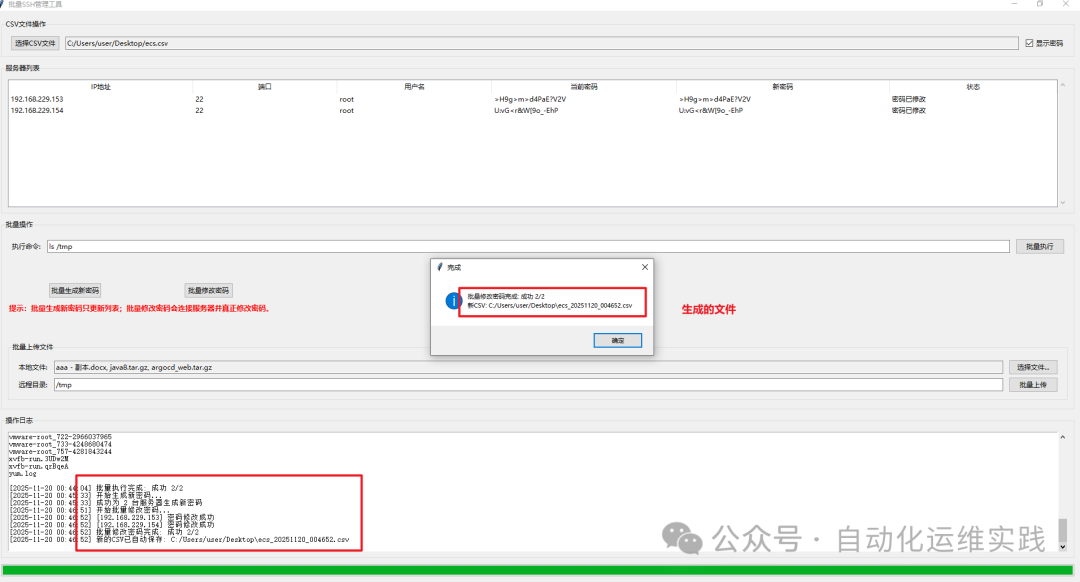Click the 本地文件 input field
This screenshot has width=1080, height=582.
pyautogui.click(x=528, y=367)
